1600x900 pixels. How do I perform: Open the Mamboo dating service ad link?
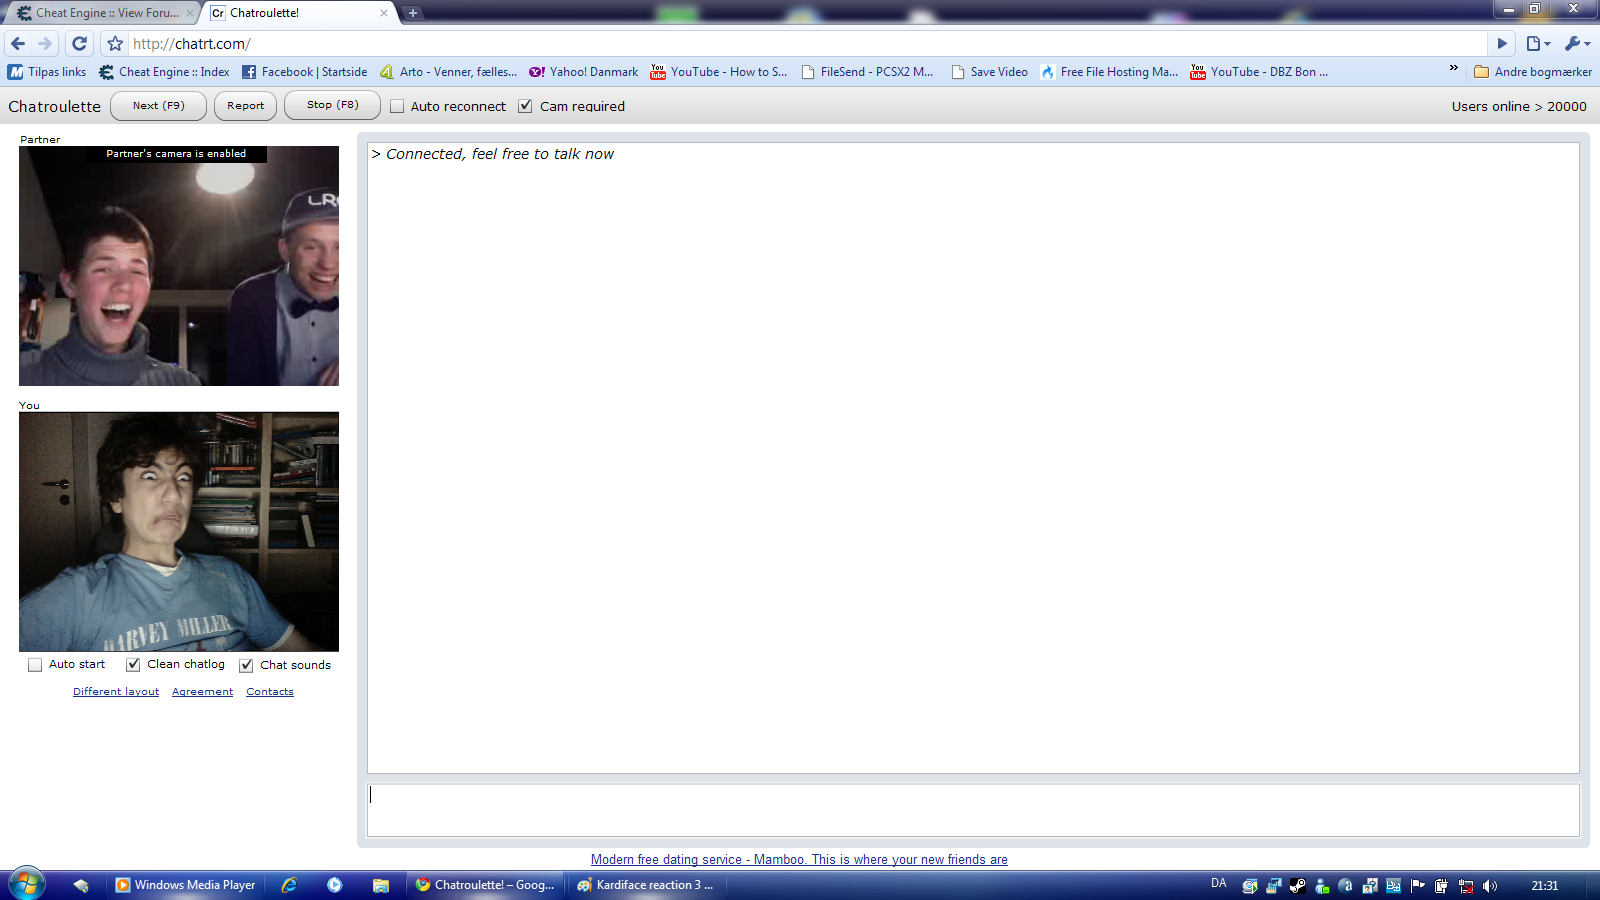coord(799,859)
